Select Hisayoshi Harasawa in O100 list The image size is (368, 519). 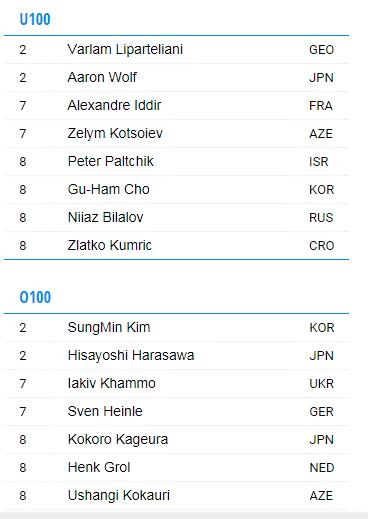pos(131,355)
